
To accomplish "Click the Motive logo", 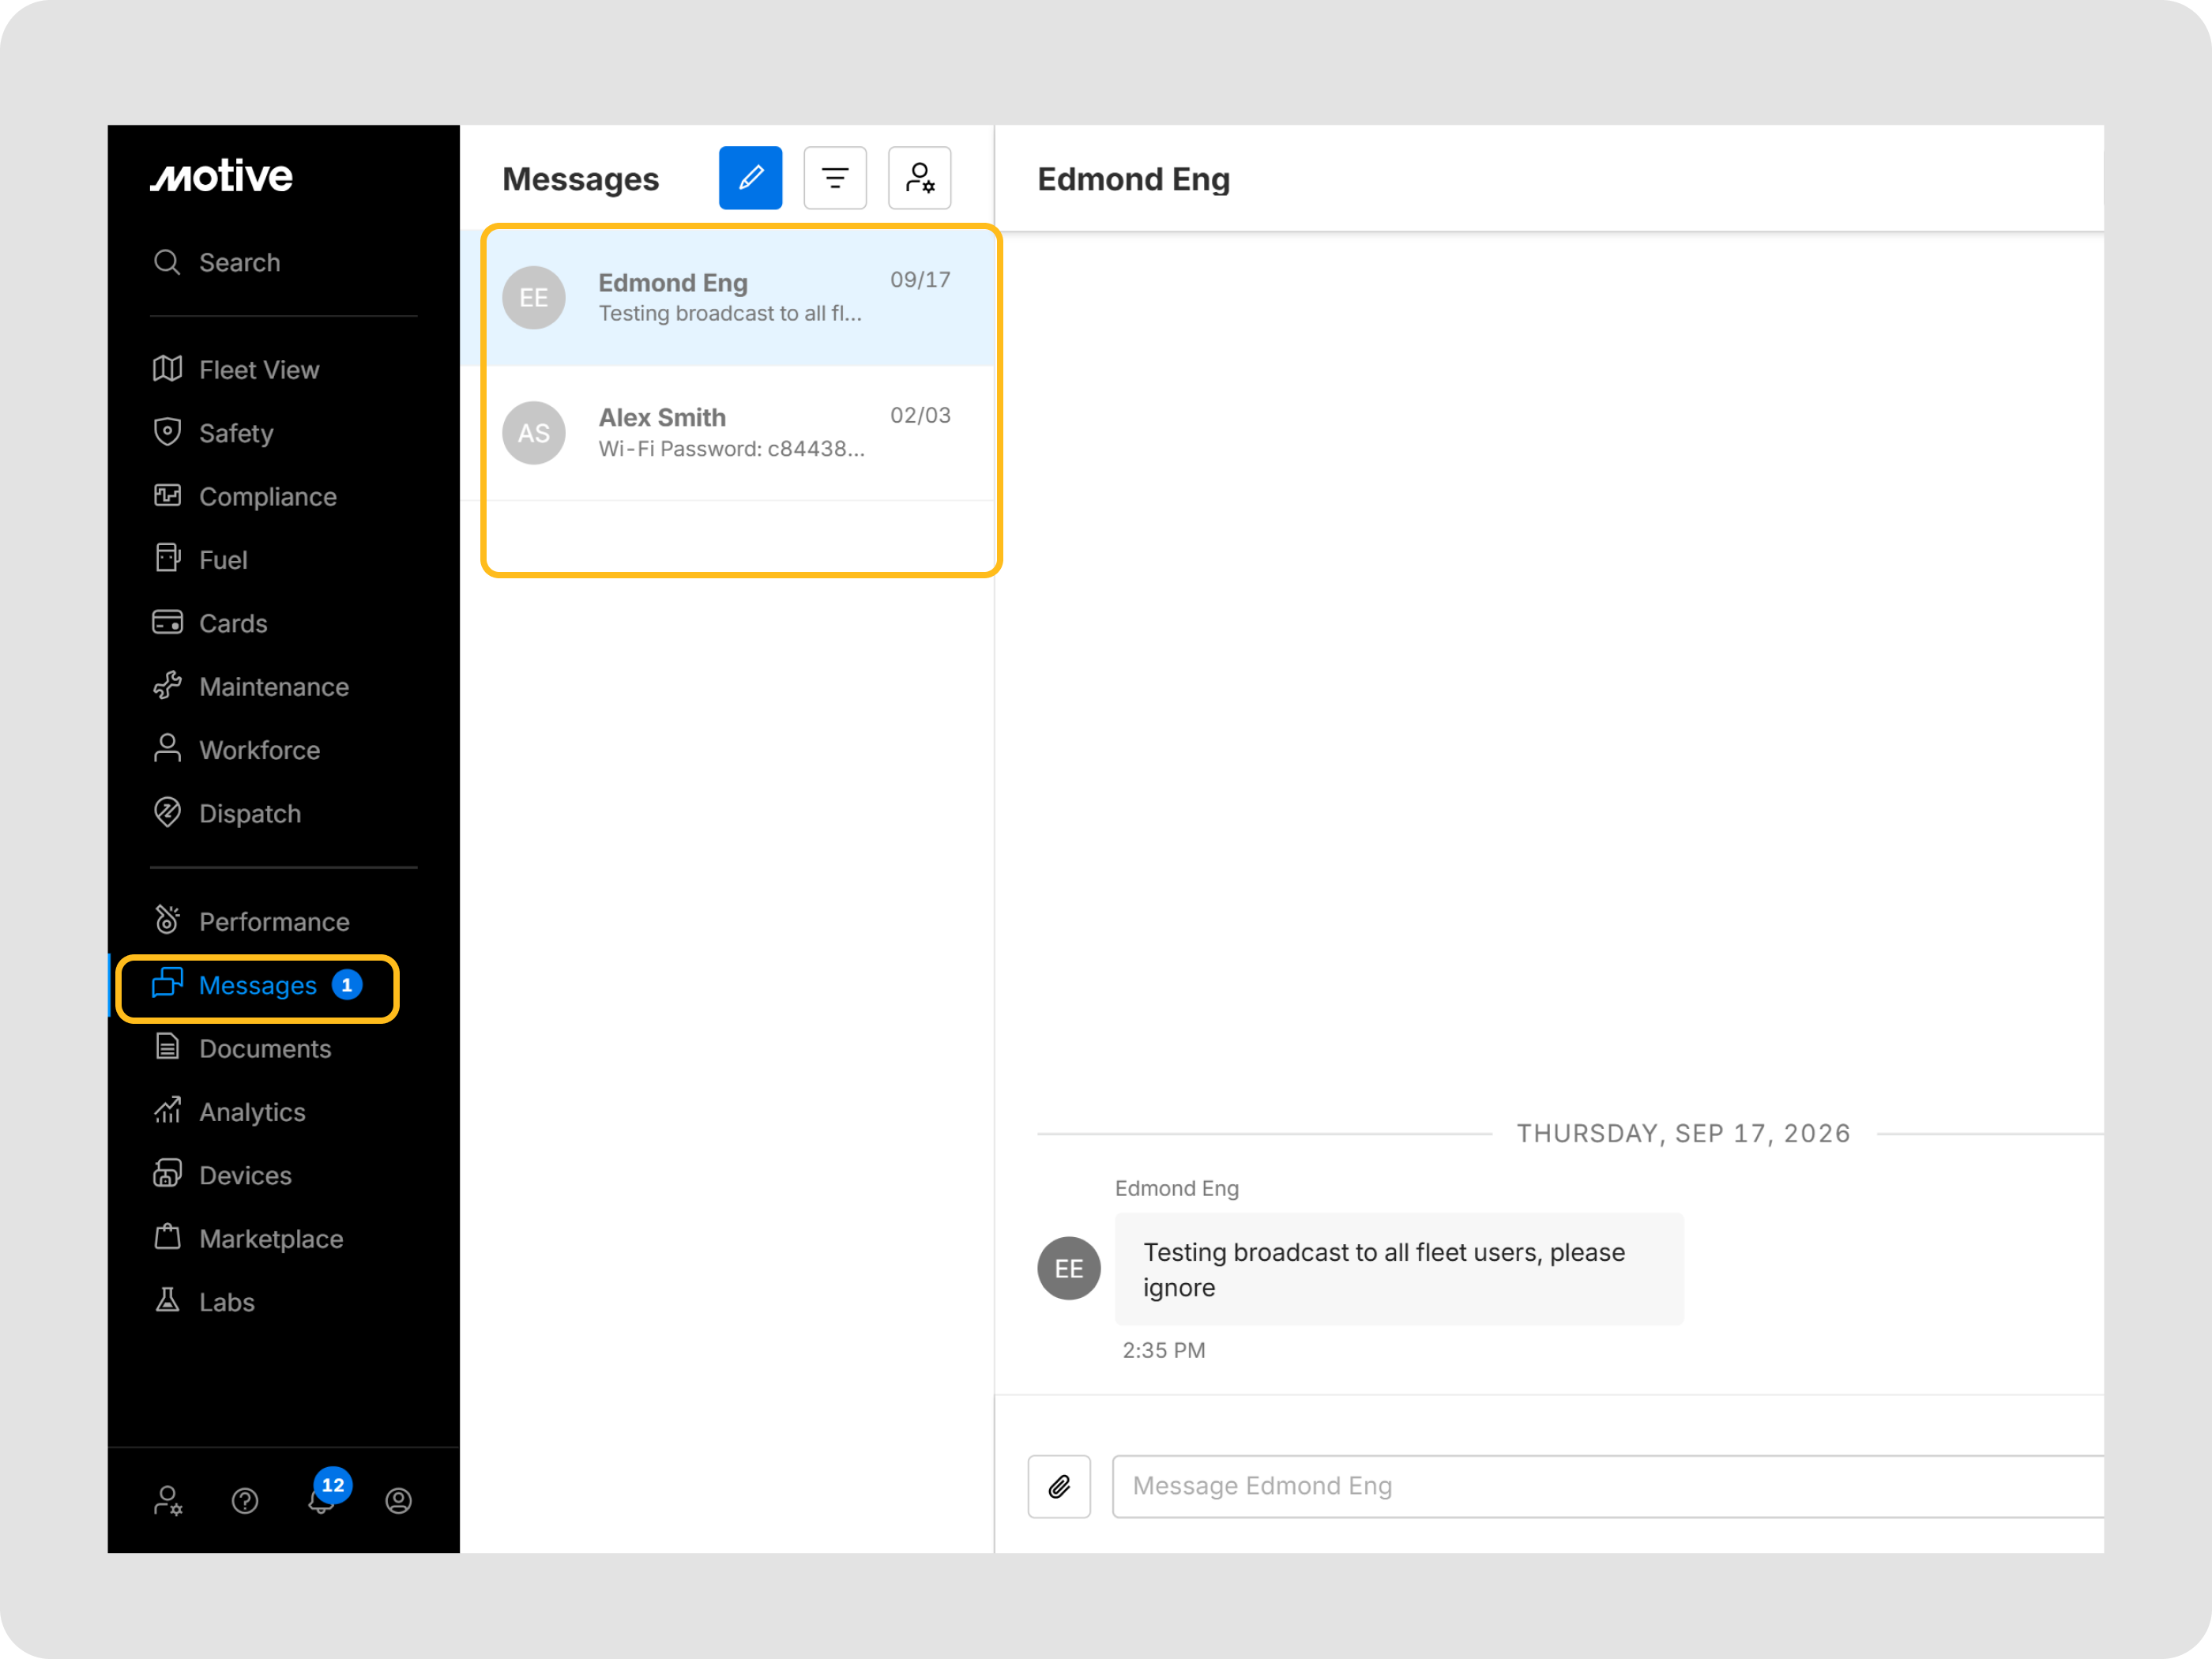I will [221, 176].
